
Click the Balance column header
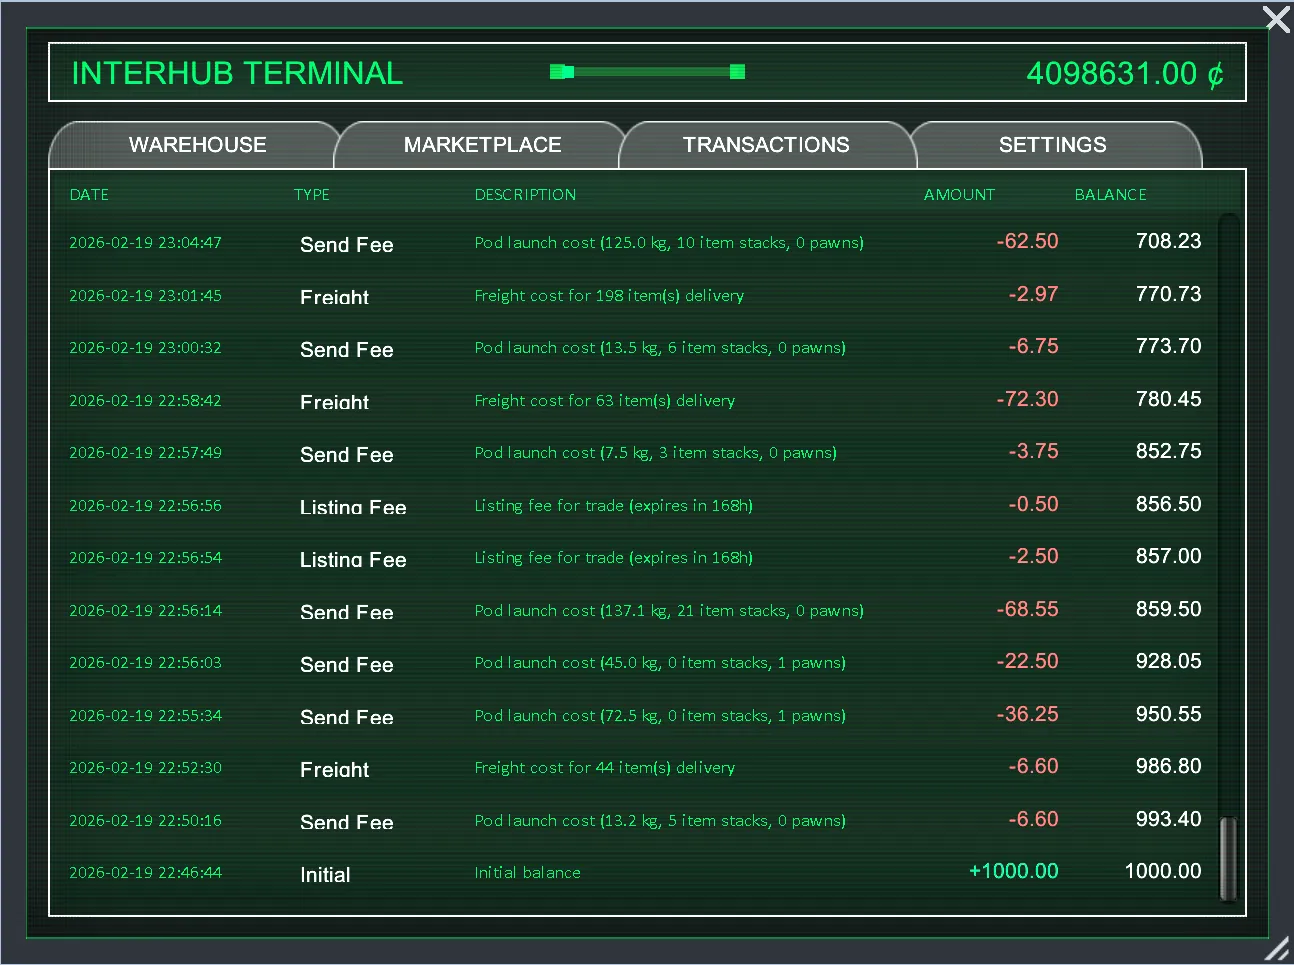pos(1110,195)
